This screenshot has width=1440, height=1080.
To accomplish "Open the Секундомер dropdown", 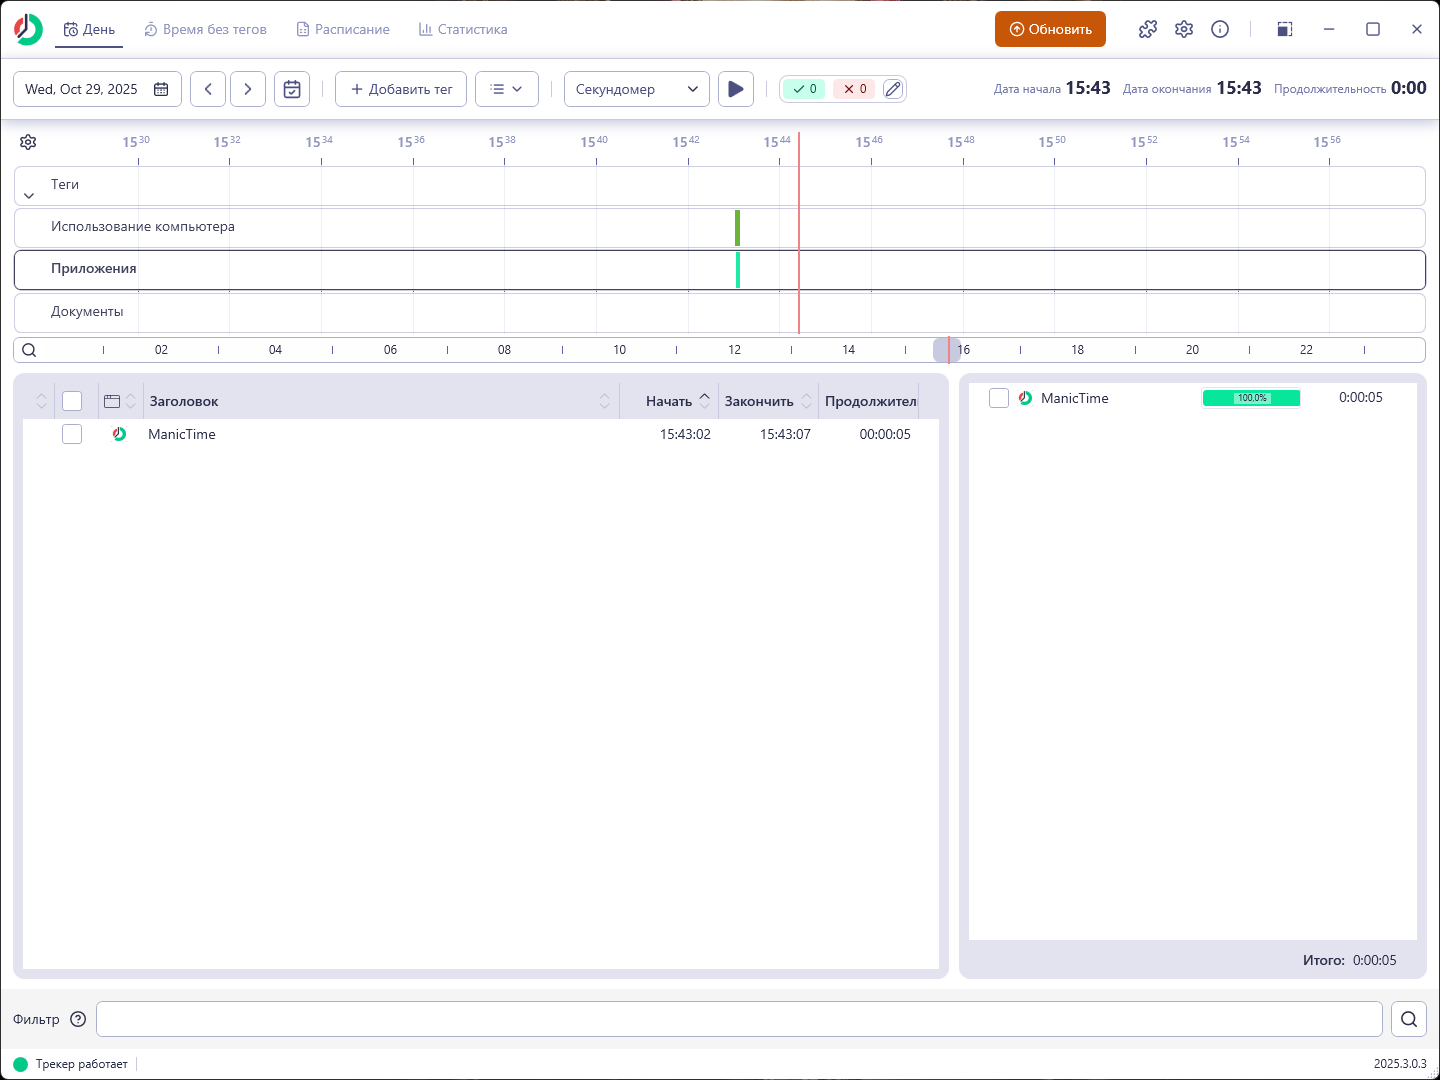I will click(x=637, y=89).
